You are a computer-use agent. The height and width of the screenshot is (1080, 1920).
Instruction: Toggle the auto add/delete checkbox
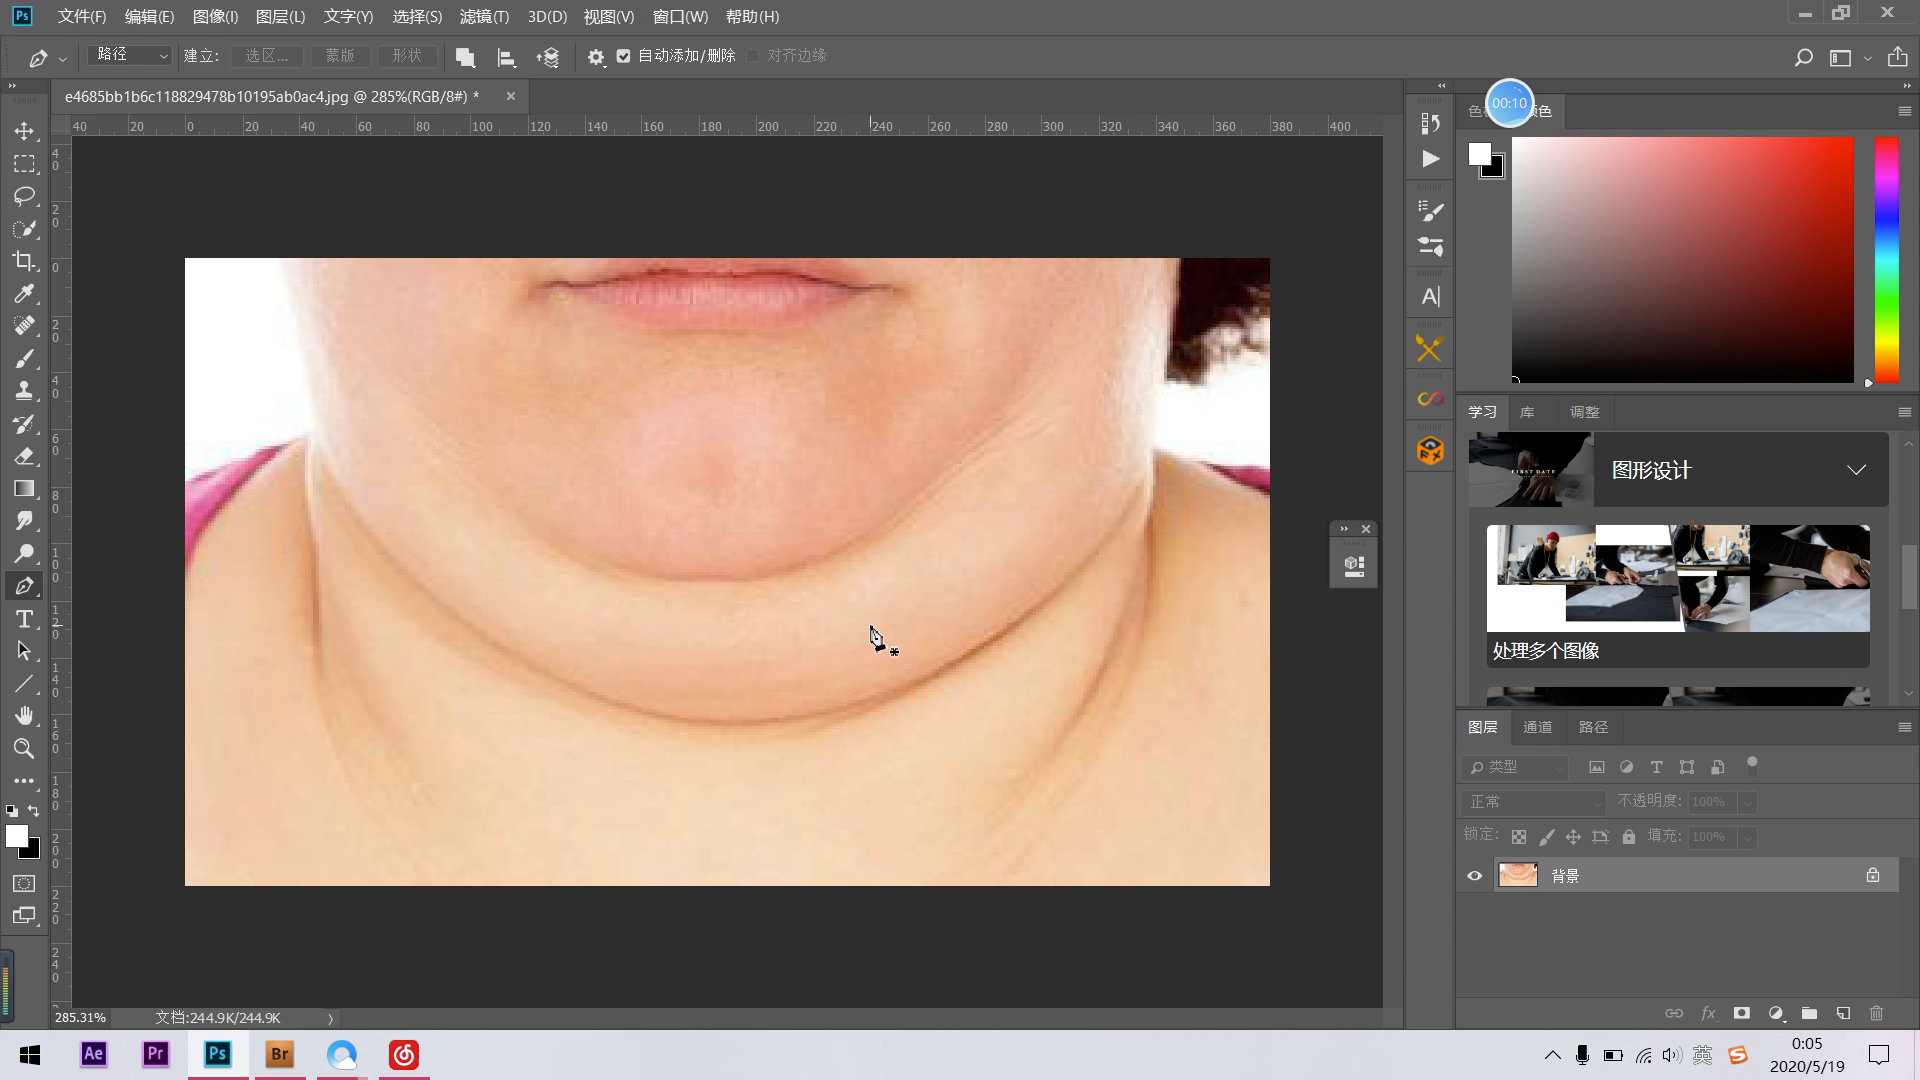624,56
